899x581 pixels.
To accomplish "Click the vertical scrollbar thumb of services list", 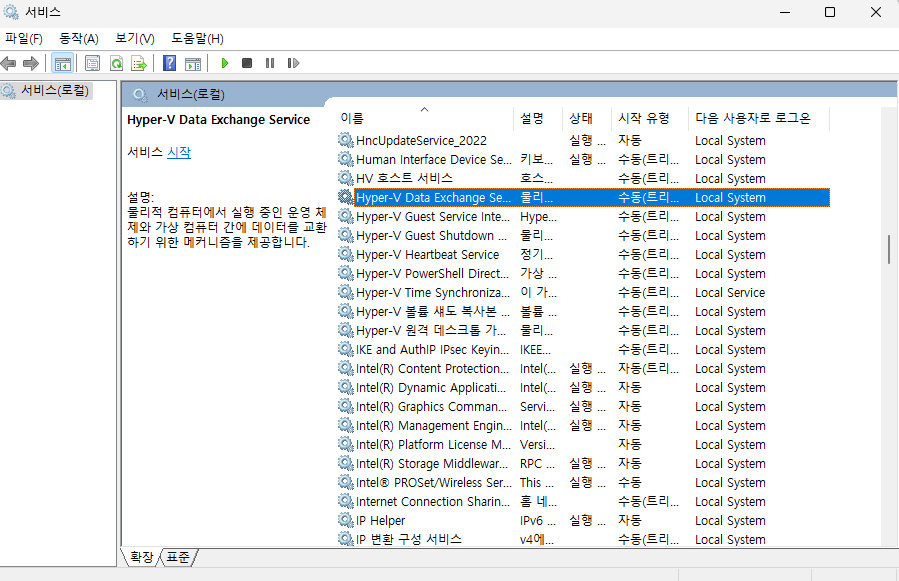I will [x=889, y=249].
